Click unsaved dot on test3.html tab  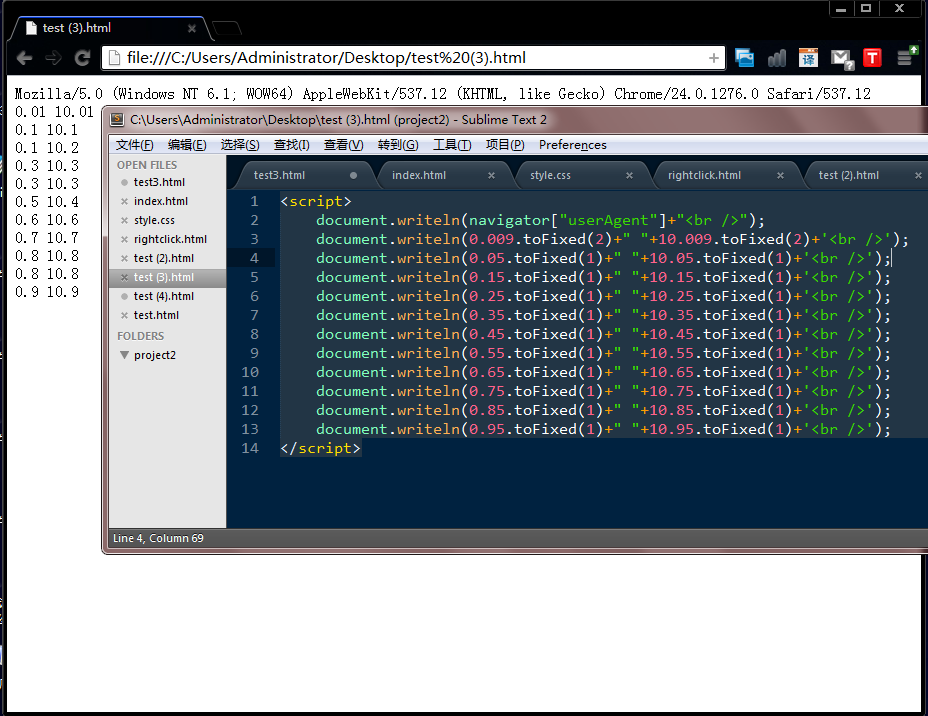353,176
